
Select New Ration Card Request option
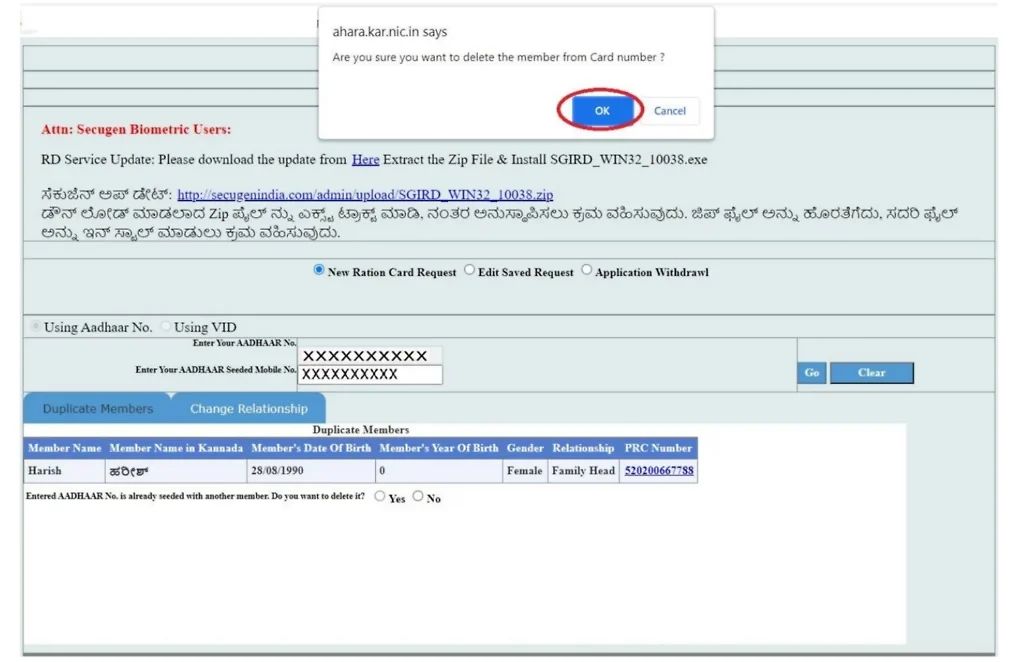319,270
